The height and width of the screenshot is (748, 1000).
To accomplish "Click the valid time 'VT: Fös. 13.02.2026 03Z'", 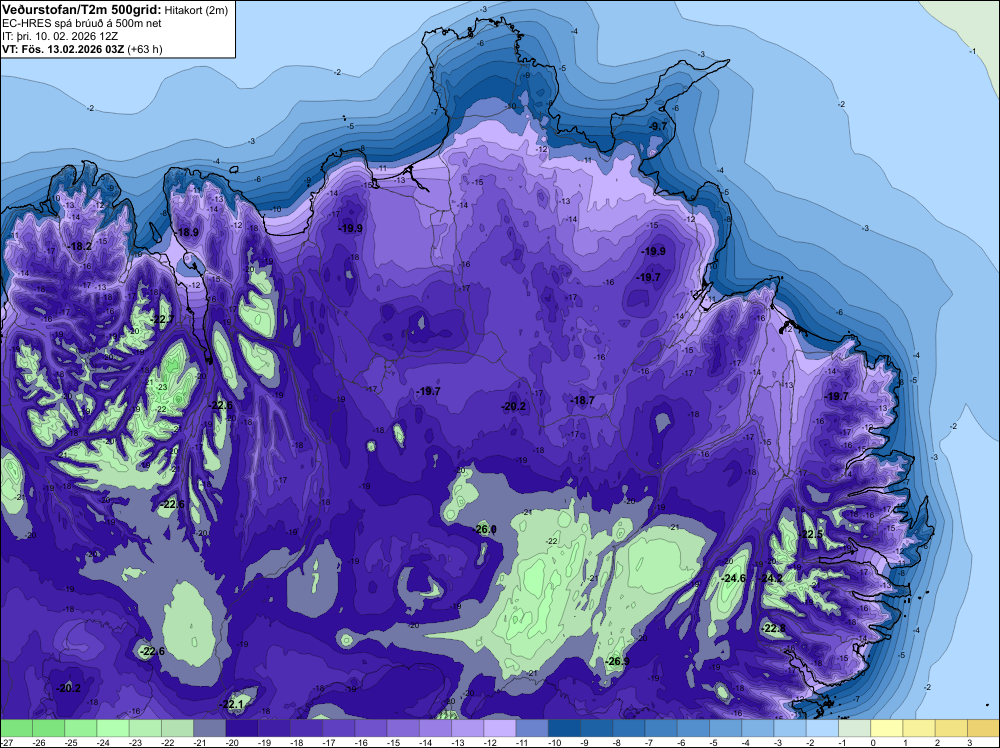I will [64, 49].
